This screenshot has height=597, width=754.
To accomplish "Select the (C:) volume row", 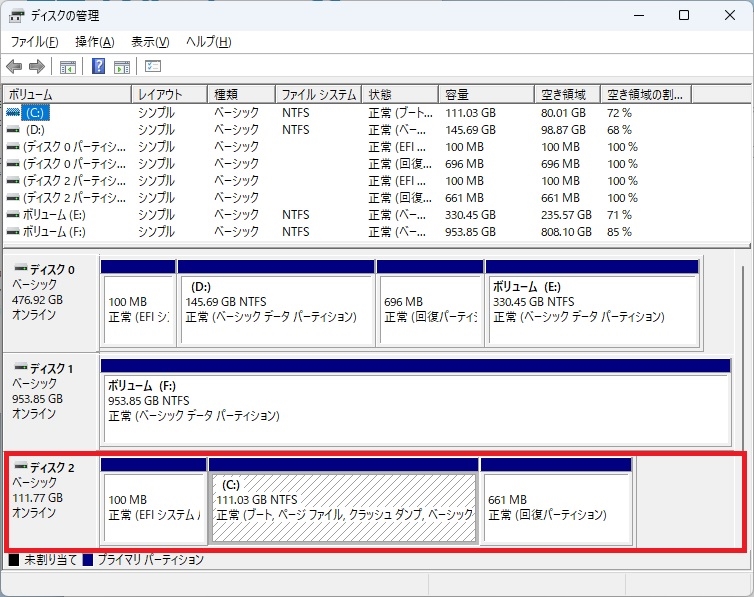I will (x=346, y=113).
